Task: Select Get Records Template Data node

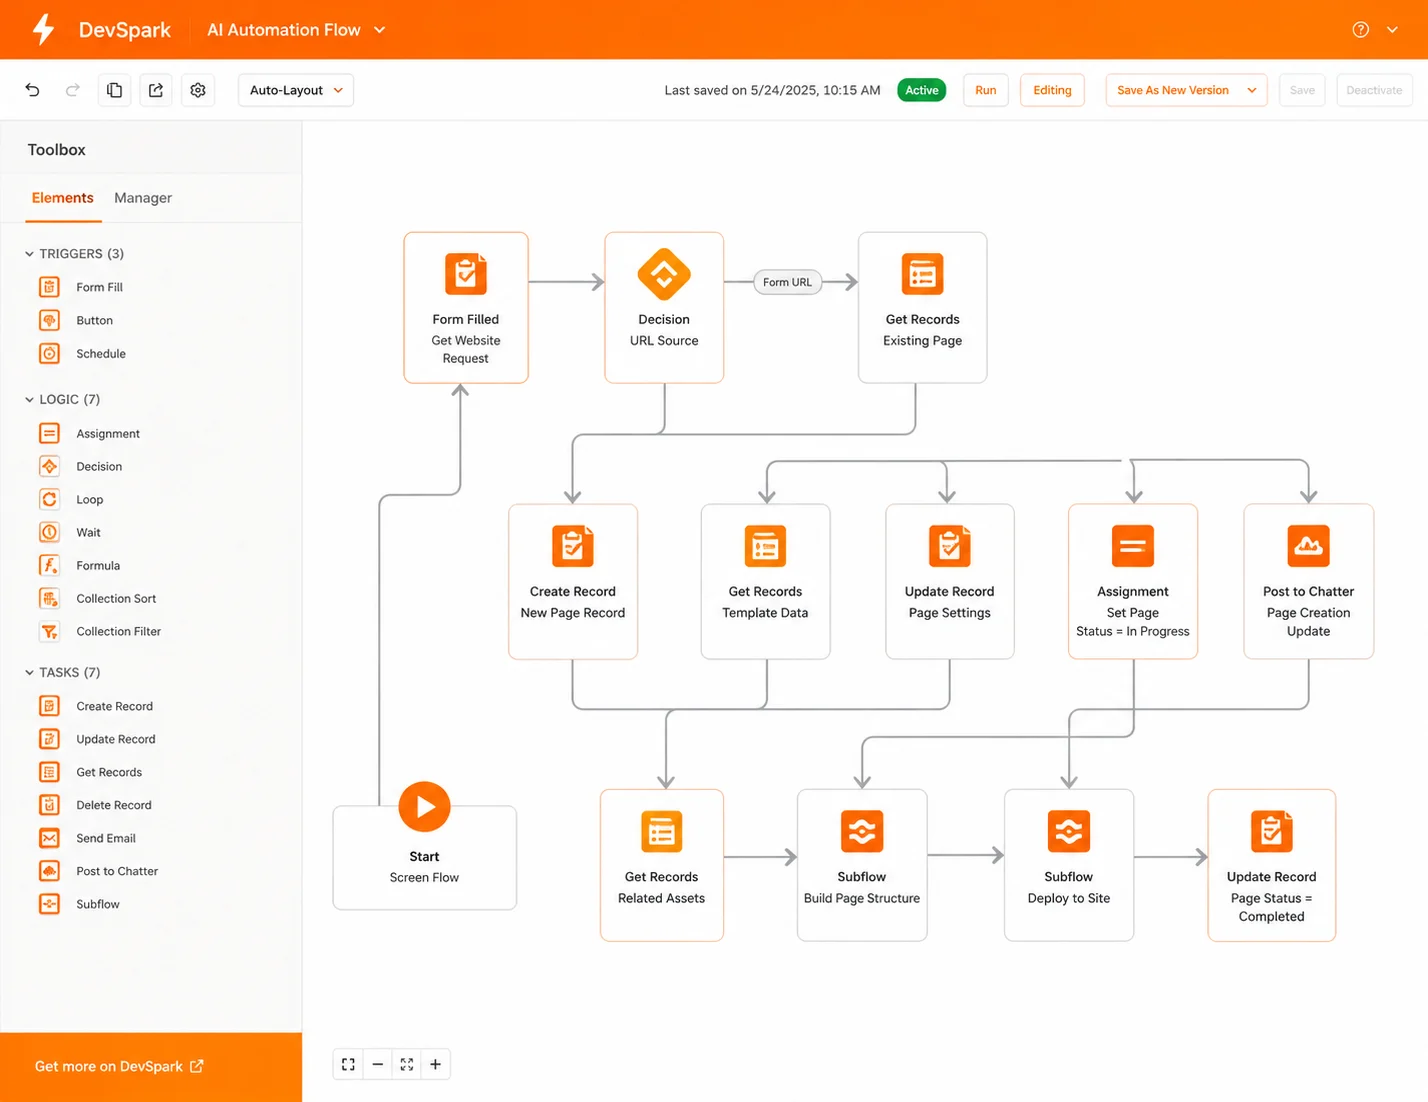Action: coord(765,581)
